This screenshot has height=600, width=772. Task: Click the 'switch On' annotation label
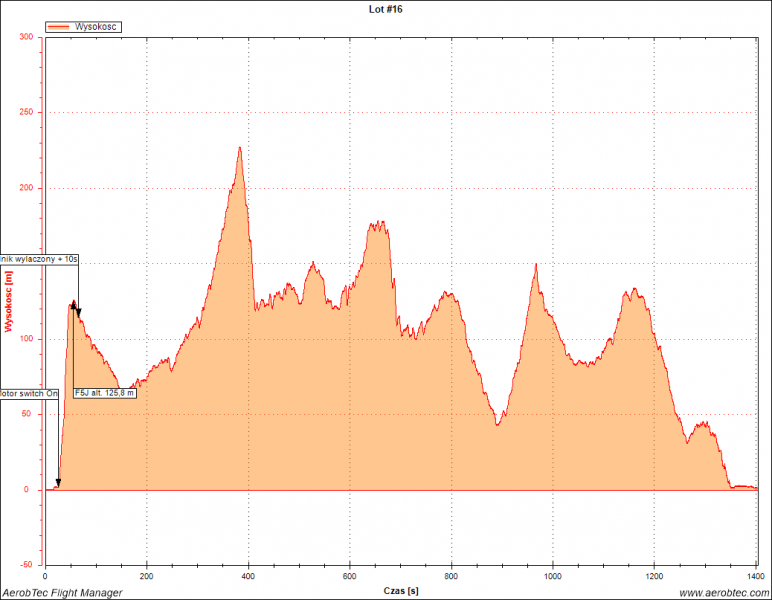(30, 393)
